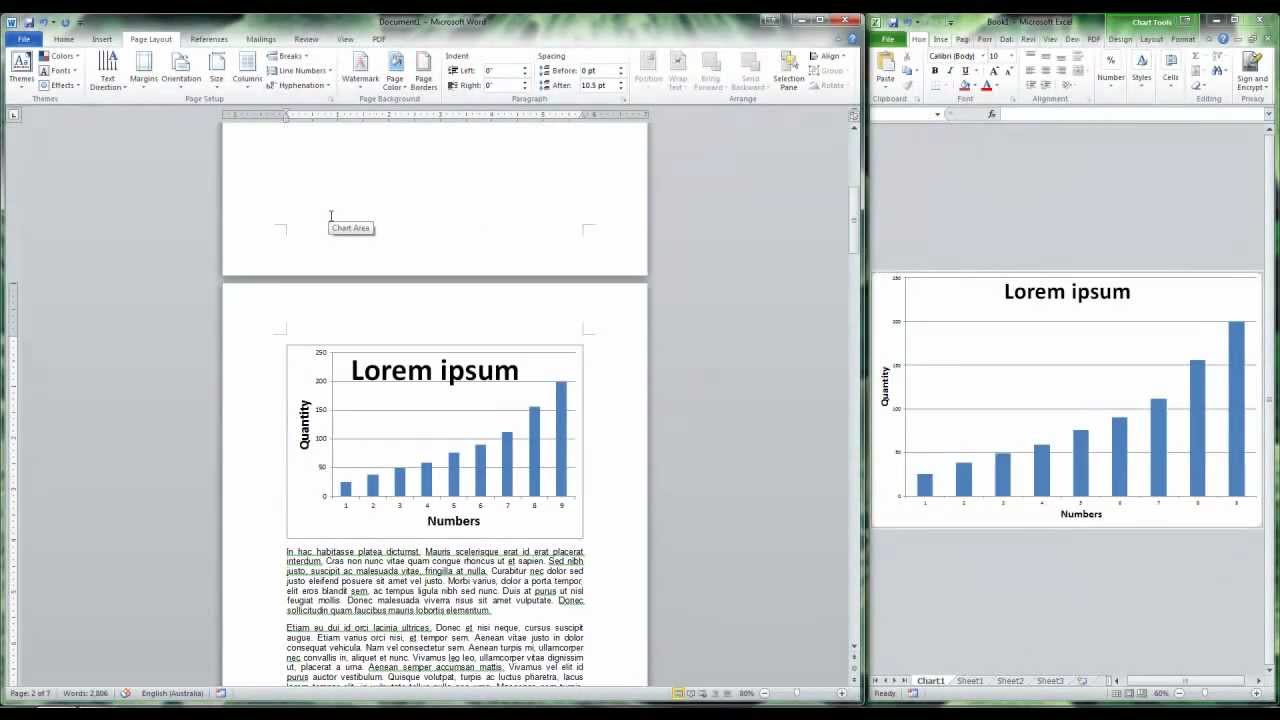Open the Selection Pane in Word
The width and height of the screenshot is (1280, 720).
pyautogui.click(x=788, y=71)
